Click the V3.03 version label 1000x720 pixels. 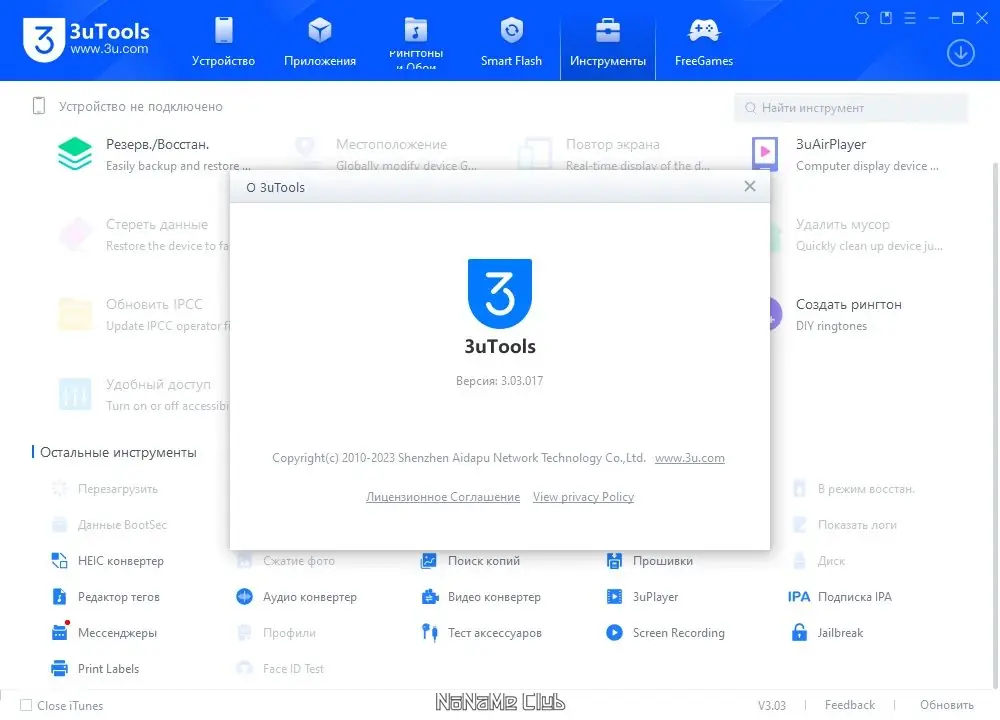tap(772, 705)
